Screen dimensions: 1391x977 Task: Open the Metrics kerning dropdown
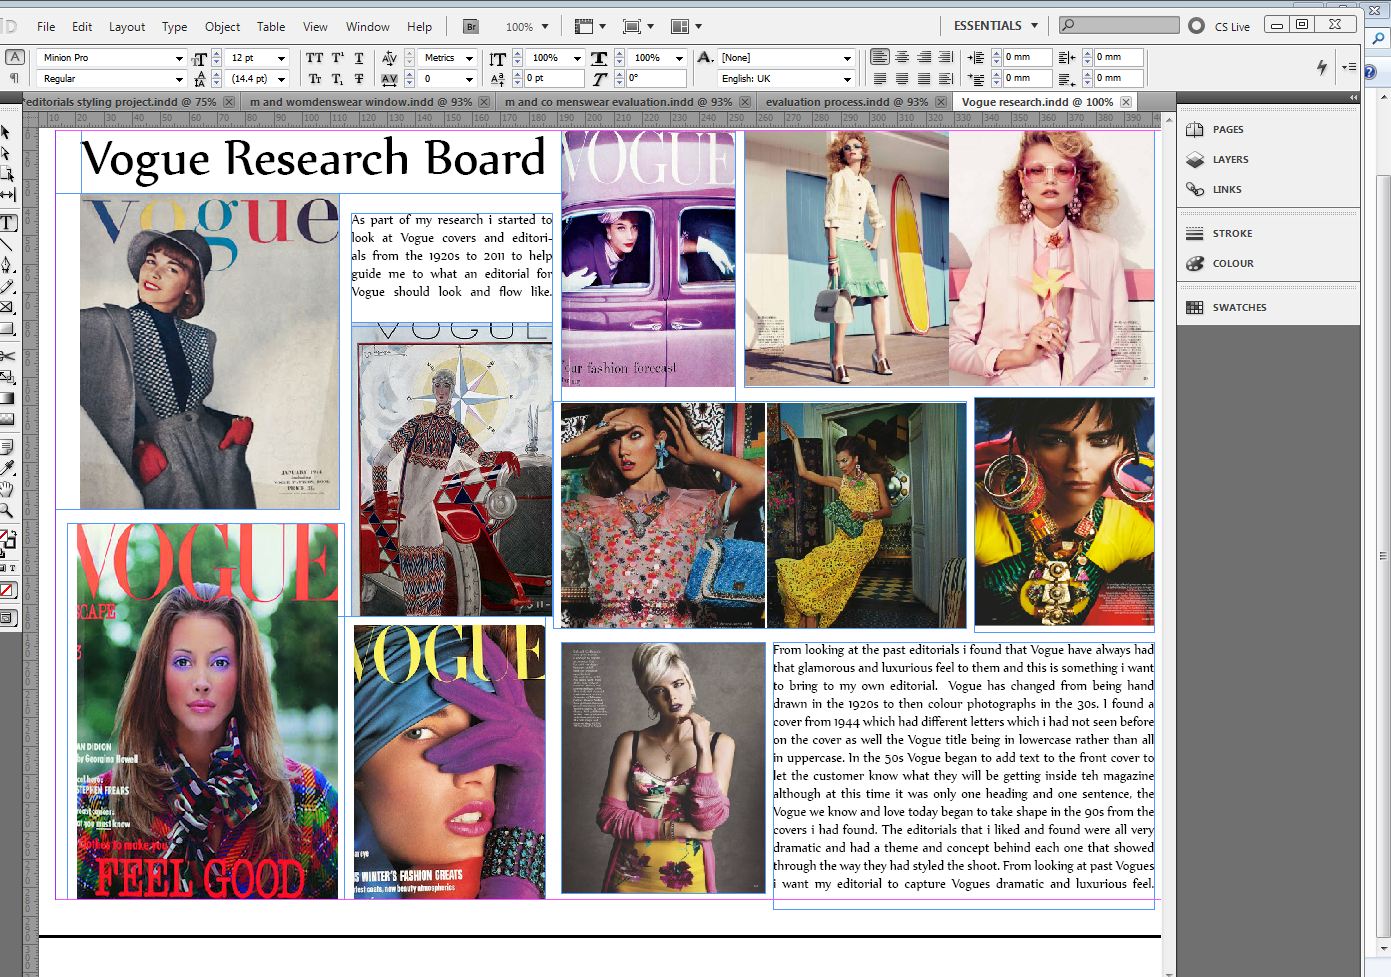click(x=469, y=58)
